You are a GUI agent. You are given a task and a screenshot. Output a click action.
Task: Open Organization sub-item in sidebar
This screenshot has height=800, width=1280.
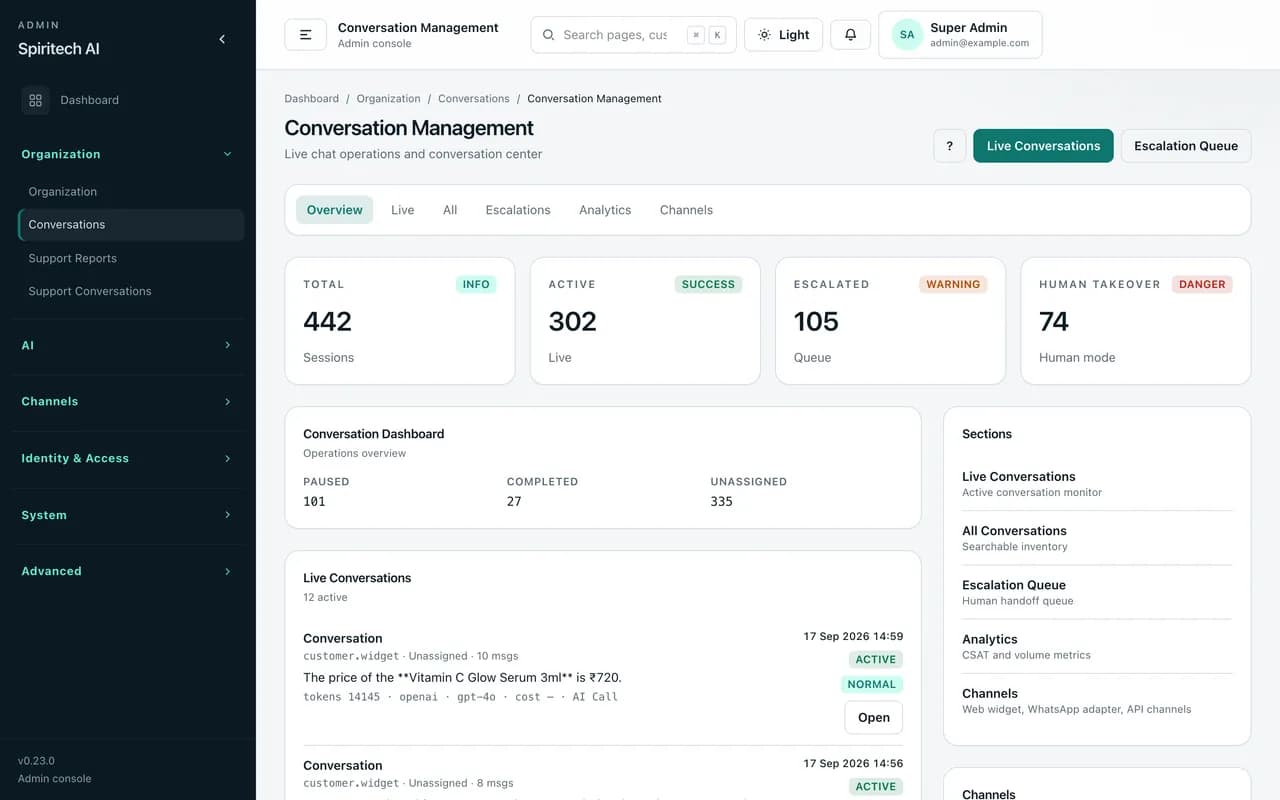point(130,192)
